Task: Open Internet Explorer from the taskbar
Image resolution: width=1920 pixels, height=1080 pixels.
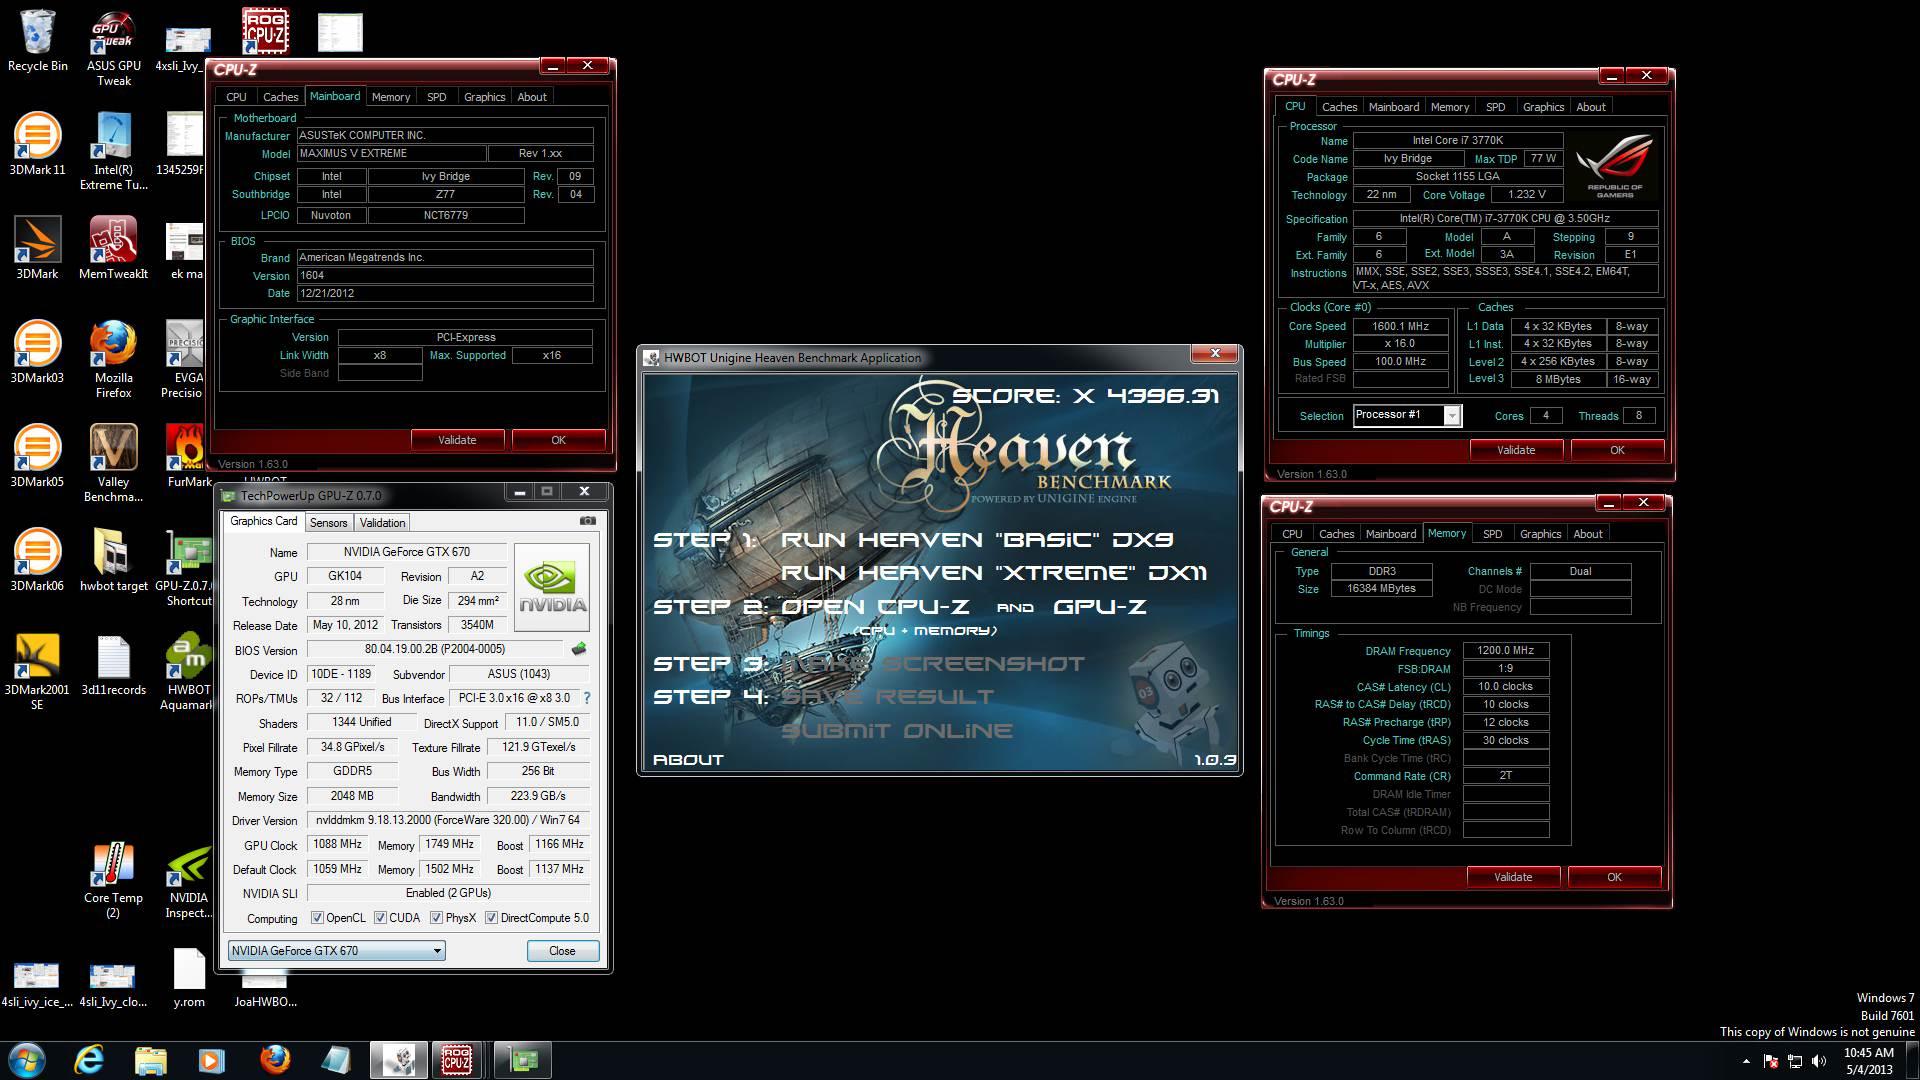Action: pos(89,1060)
